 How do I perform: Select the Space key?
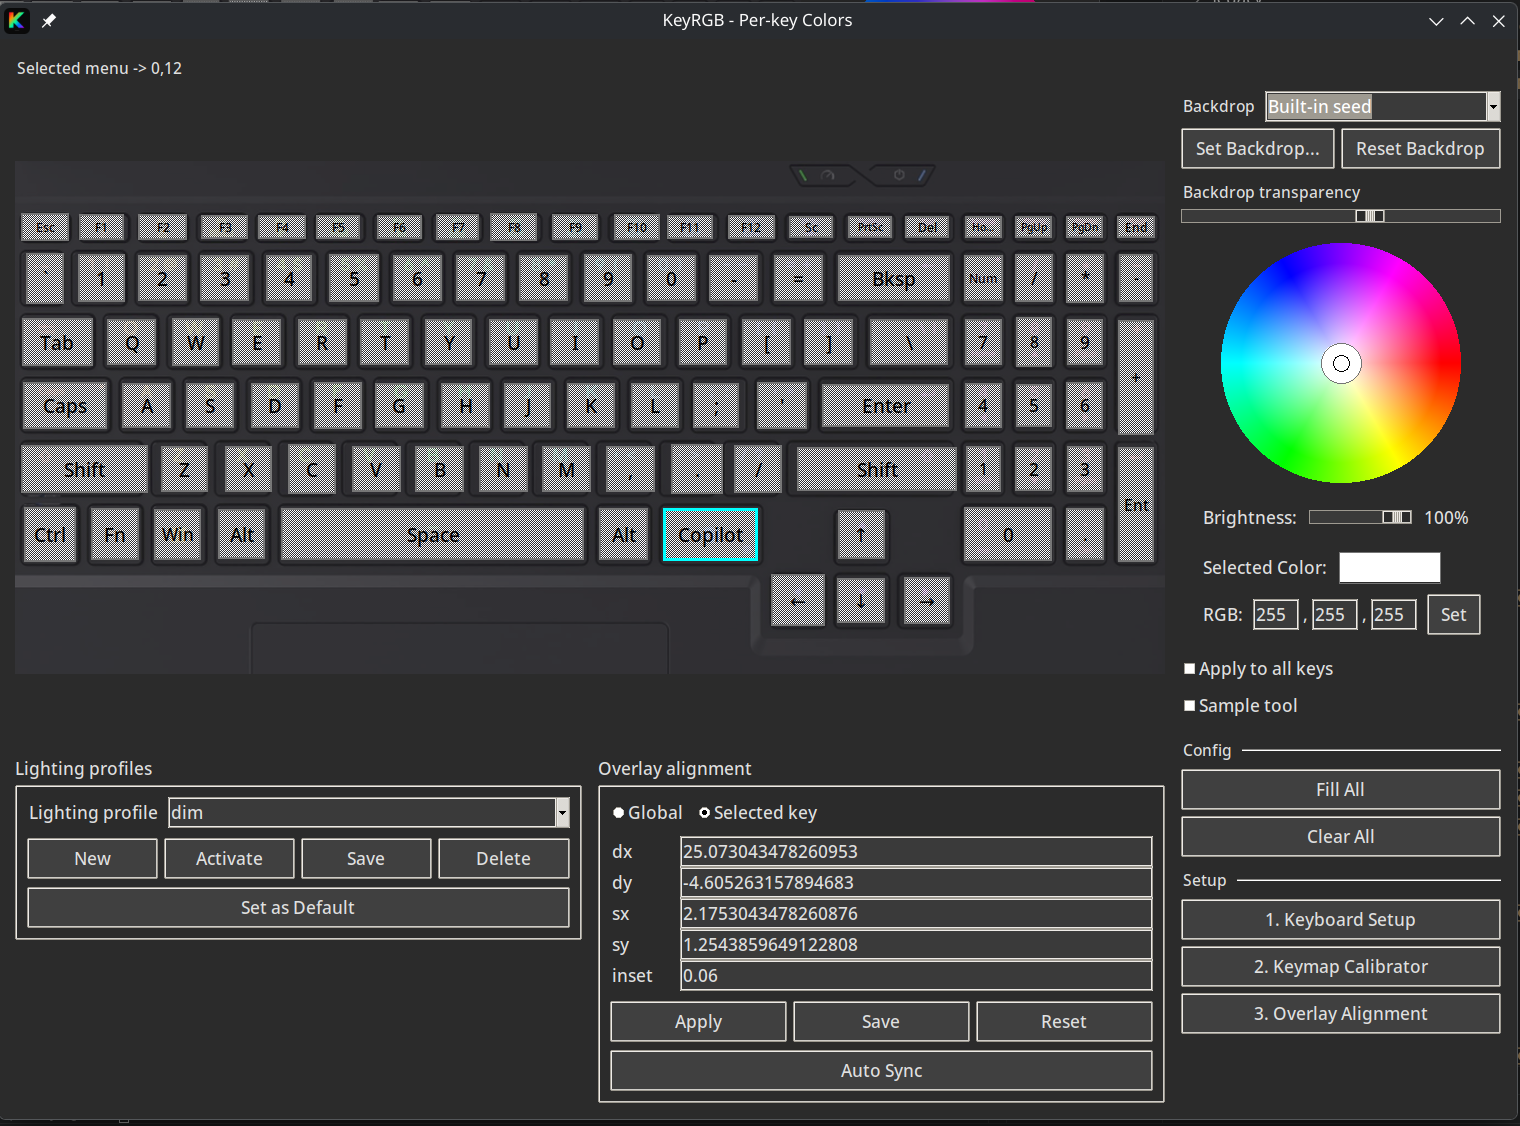click(x=433, y=535)
